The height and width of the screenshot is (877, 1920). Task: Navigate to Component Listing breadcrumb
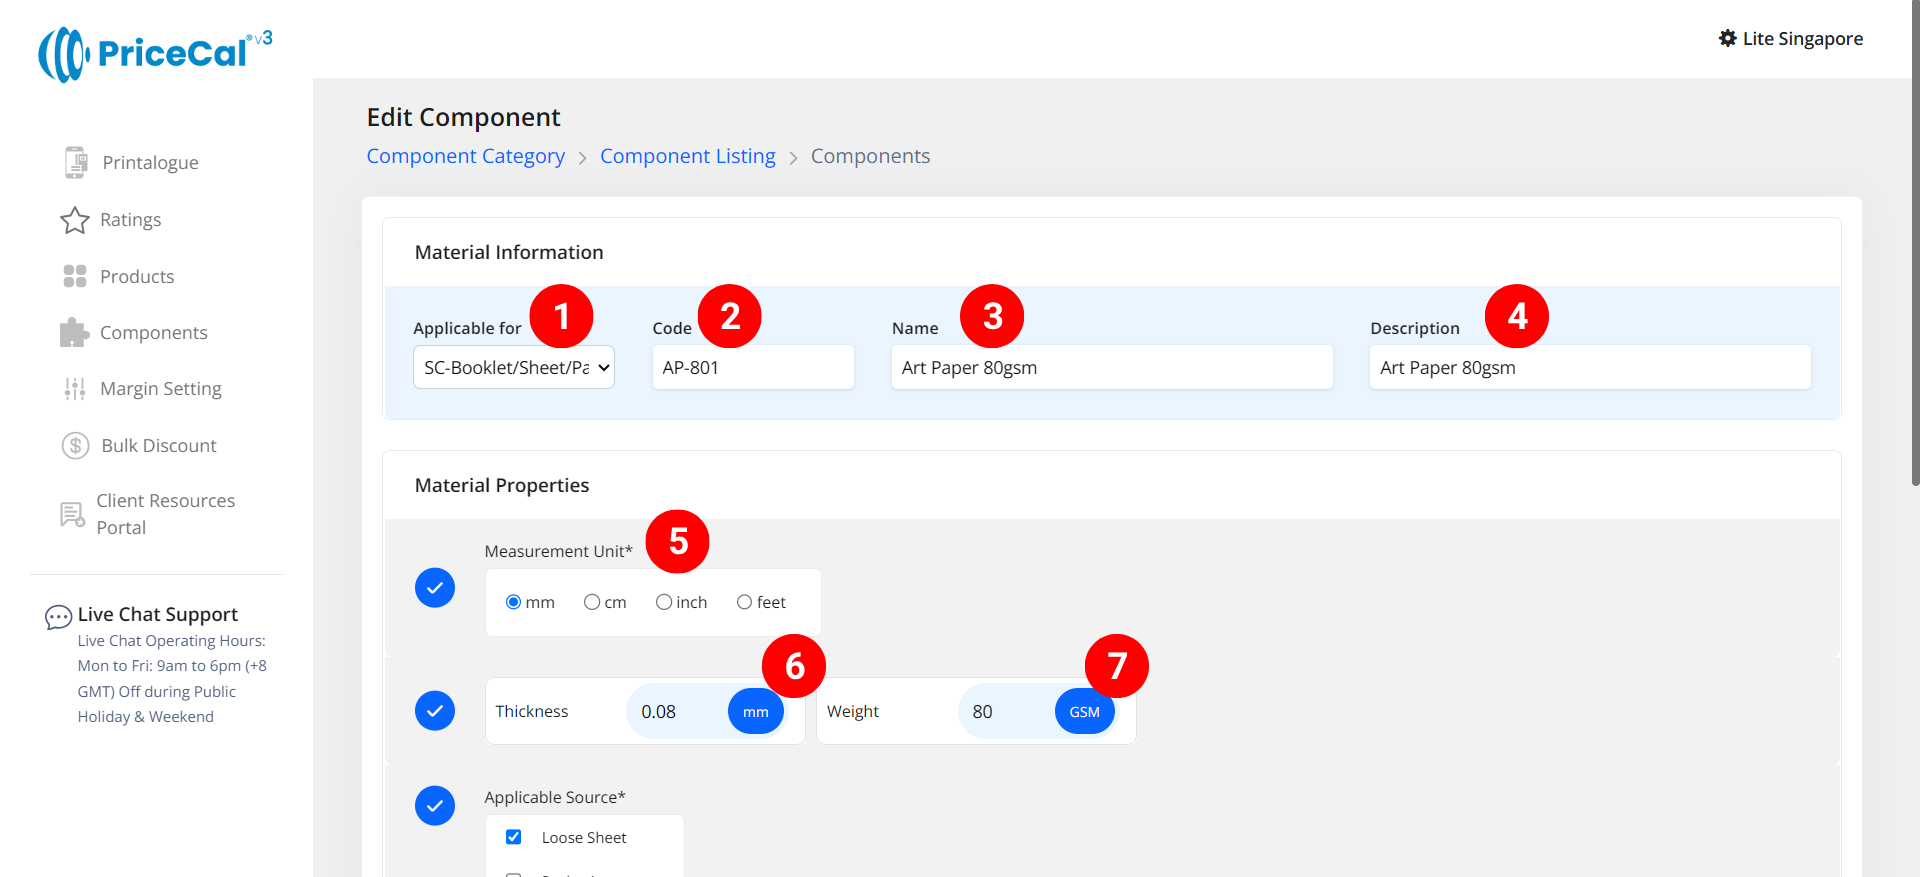point(687,156)
